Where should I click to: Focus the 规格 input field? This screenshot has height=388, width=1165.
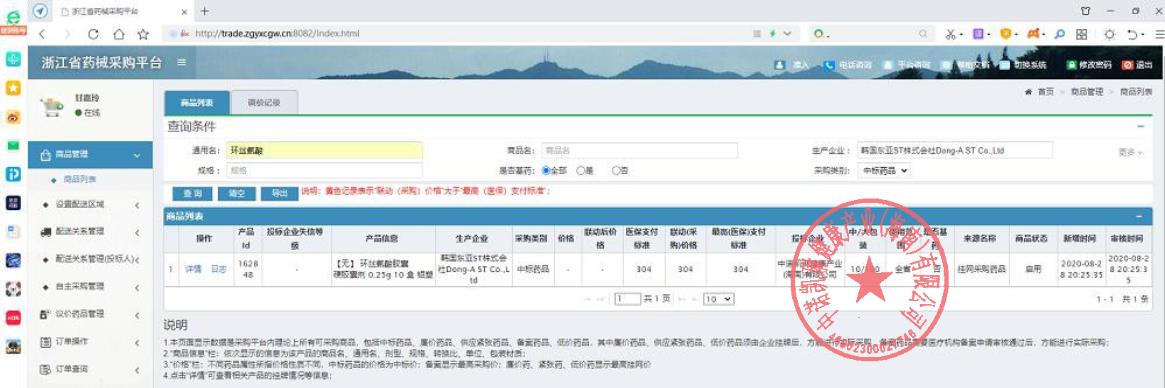[324, 170]
